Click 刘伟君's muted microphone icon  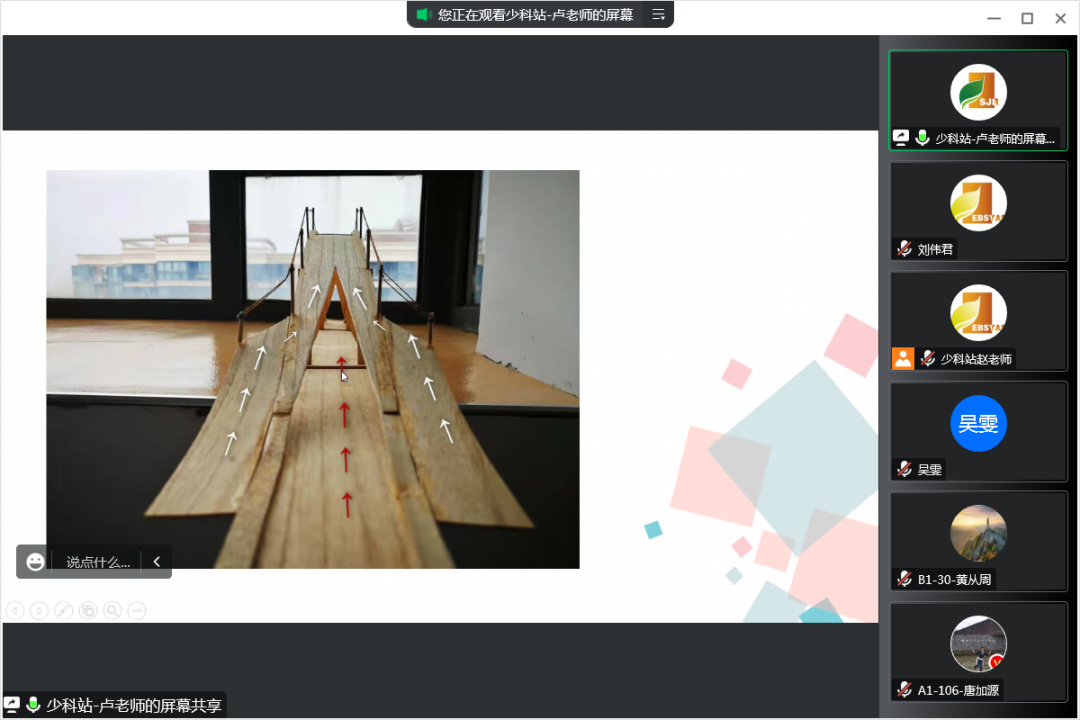click(904, 249)
